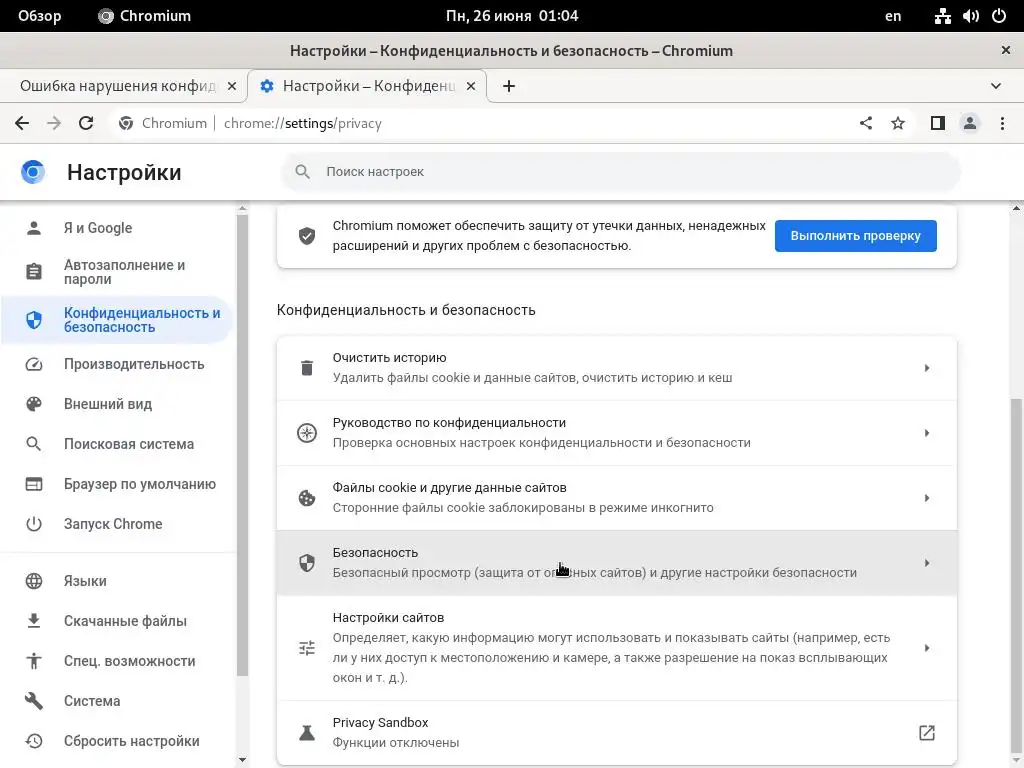Open the side panel icon
1024x768 pixels.
pyautogui.click(x=937, y=123)
